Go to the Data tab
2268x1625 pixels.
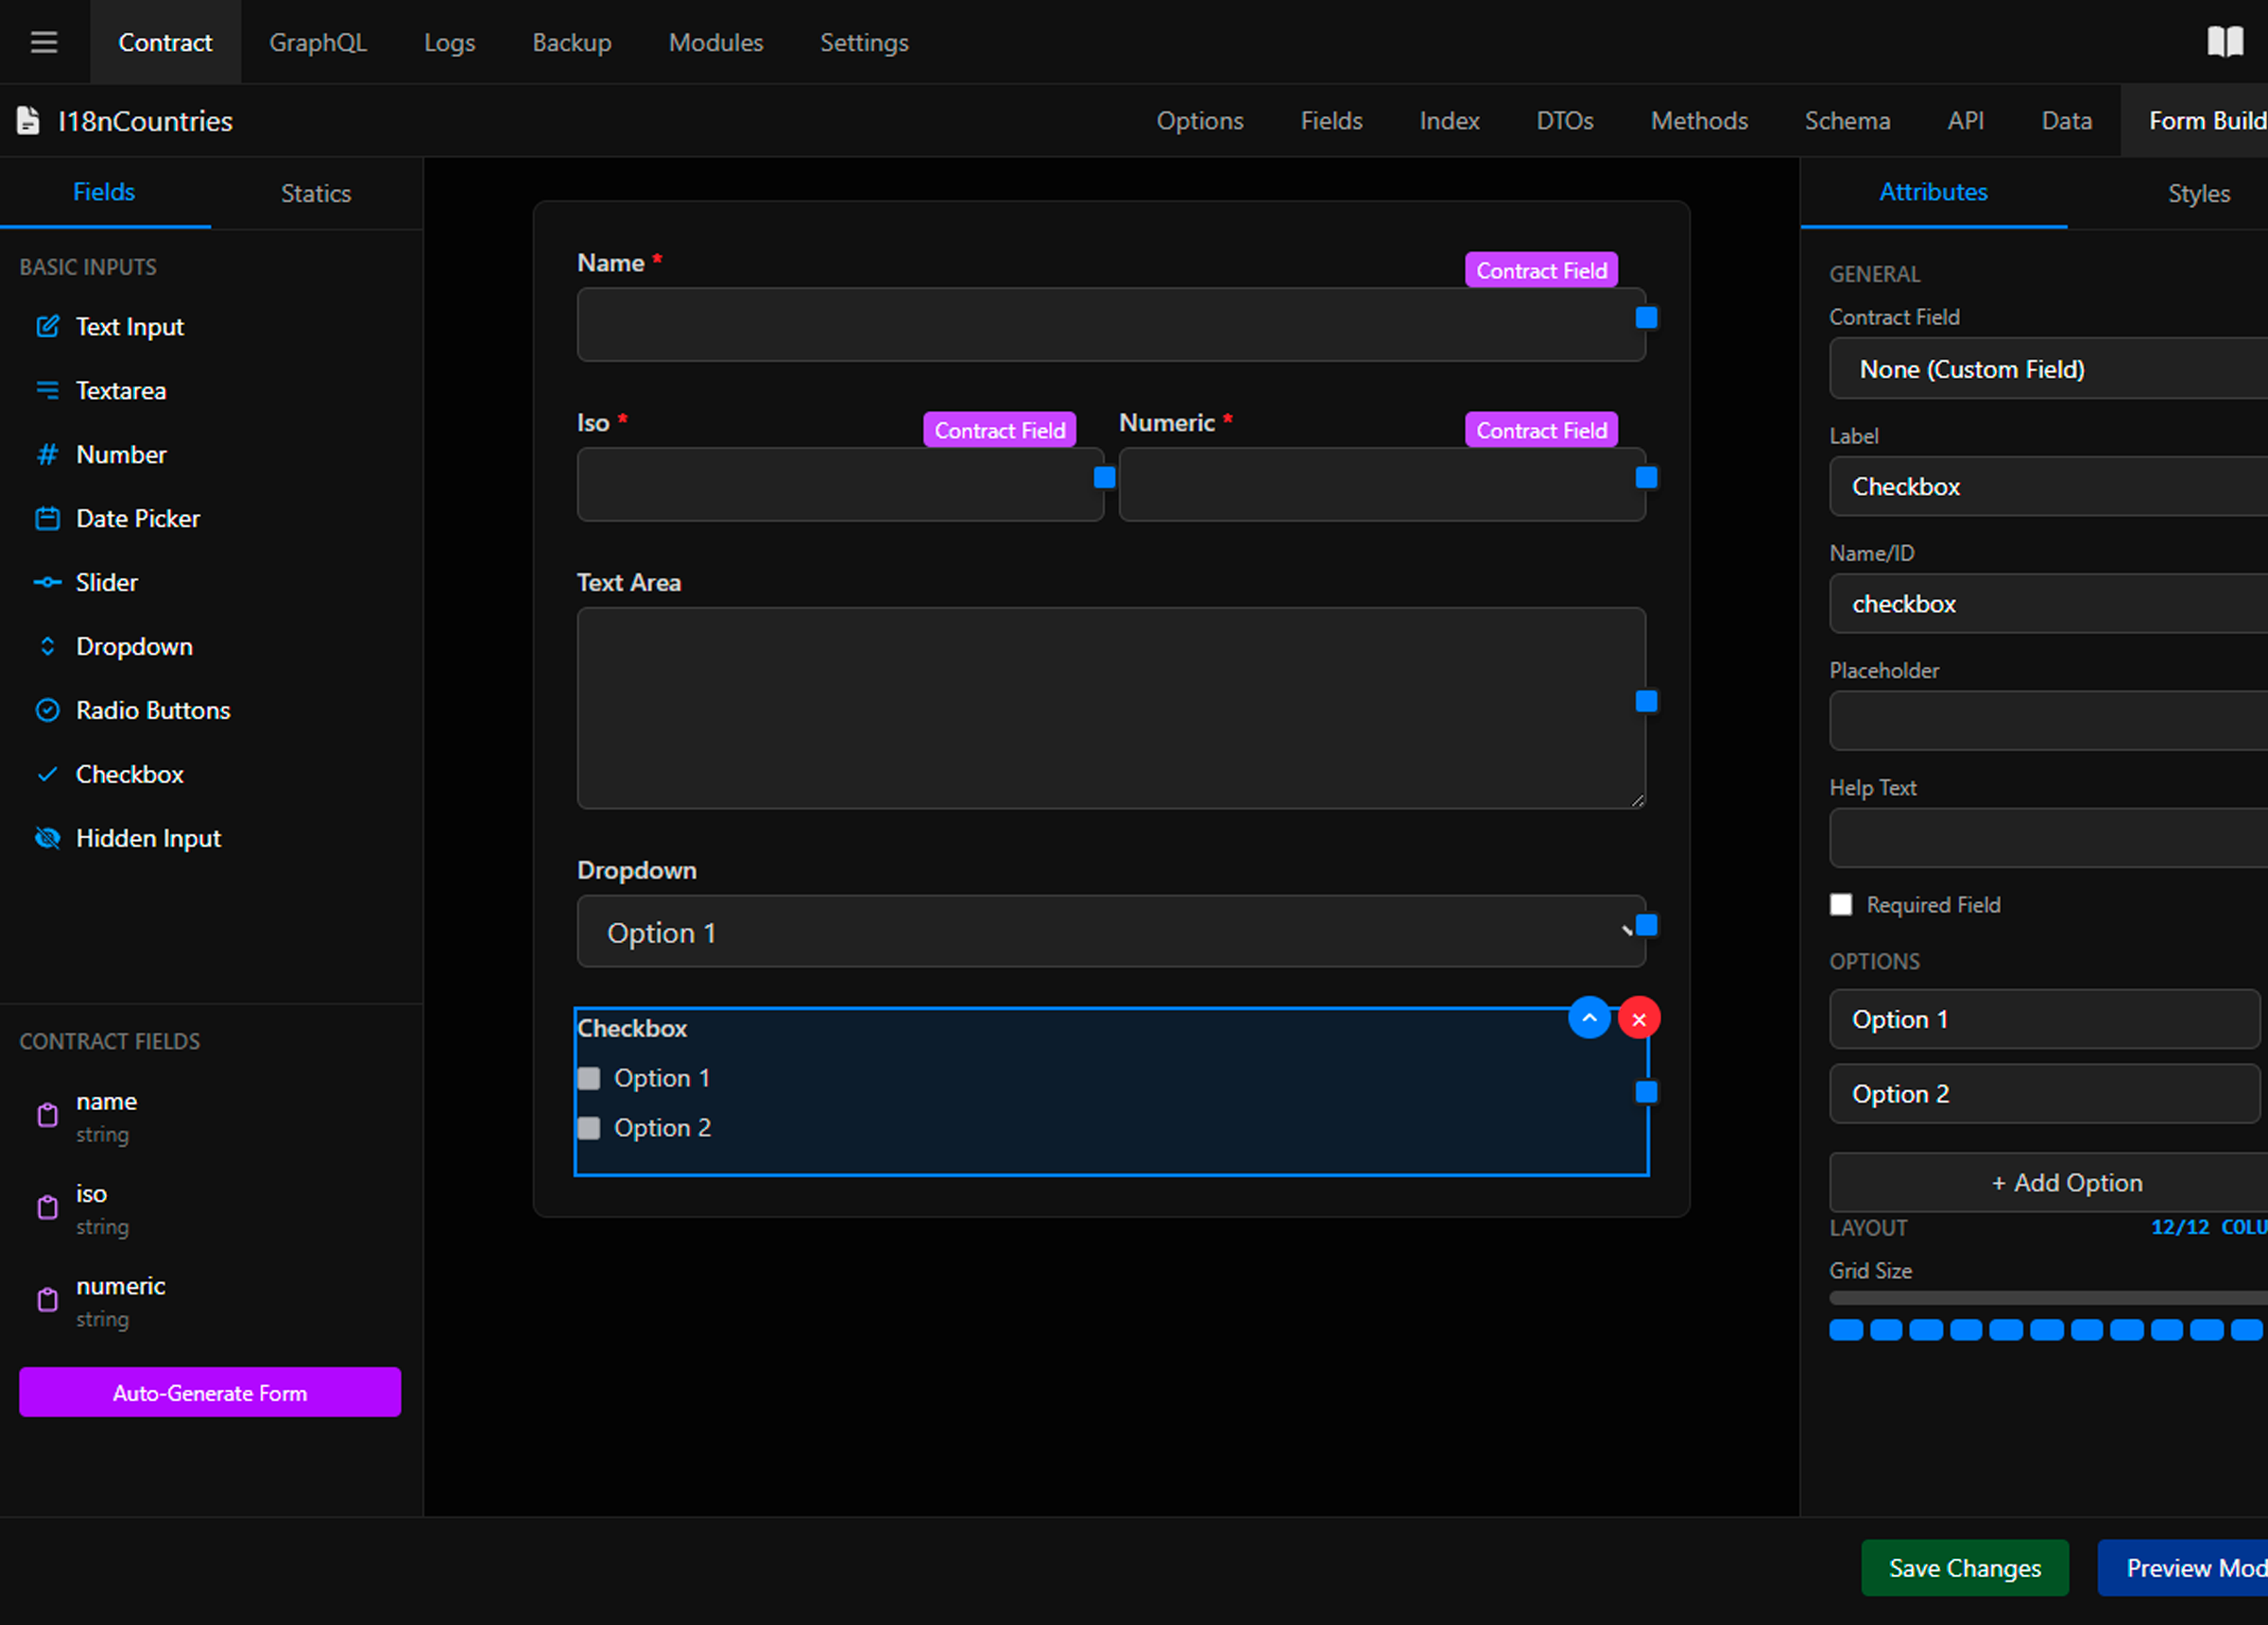click(x=2066, y=121)
